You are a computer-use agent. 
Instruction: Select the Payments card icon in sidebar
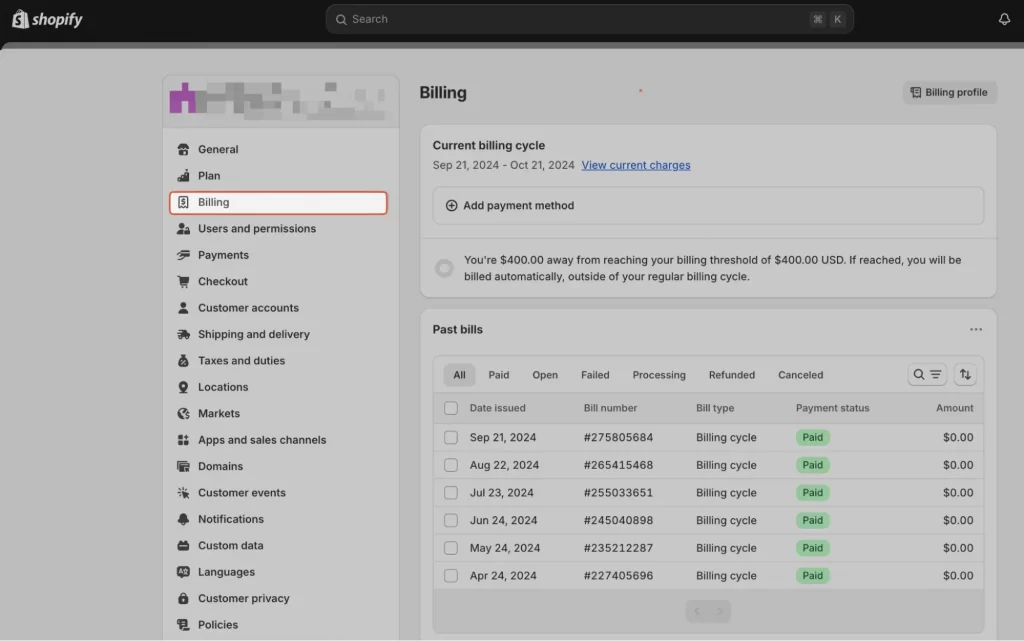pos(184,255)
